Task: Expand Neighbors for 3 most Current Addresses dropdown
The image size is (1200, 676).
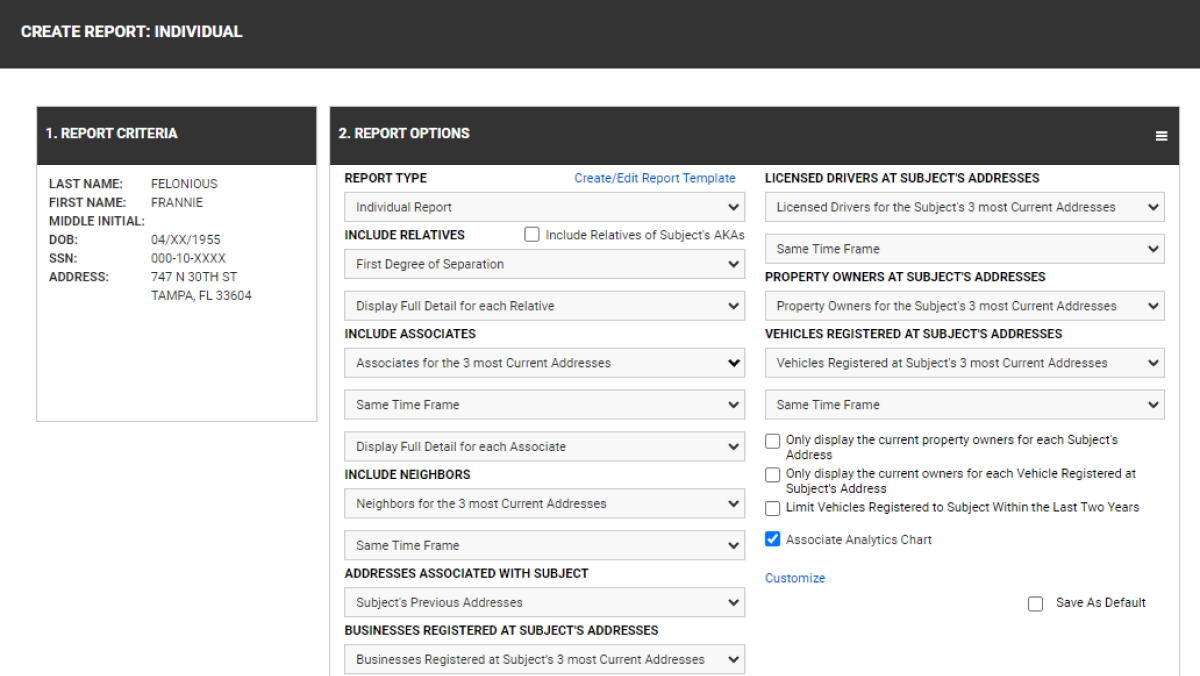Action: [x=544, y=504]
